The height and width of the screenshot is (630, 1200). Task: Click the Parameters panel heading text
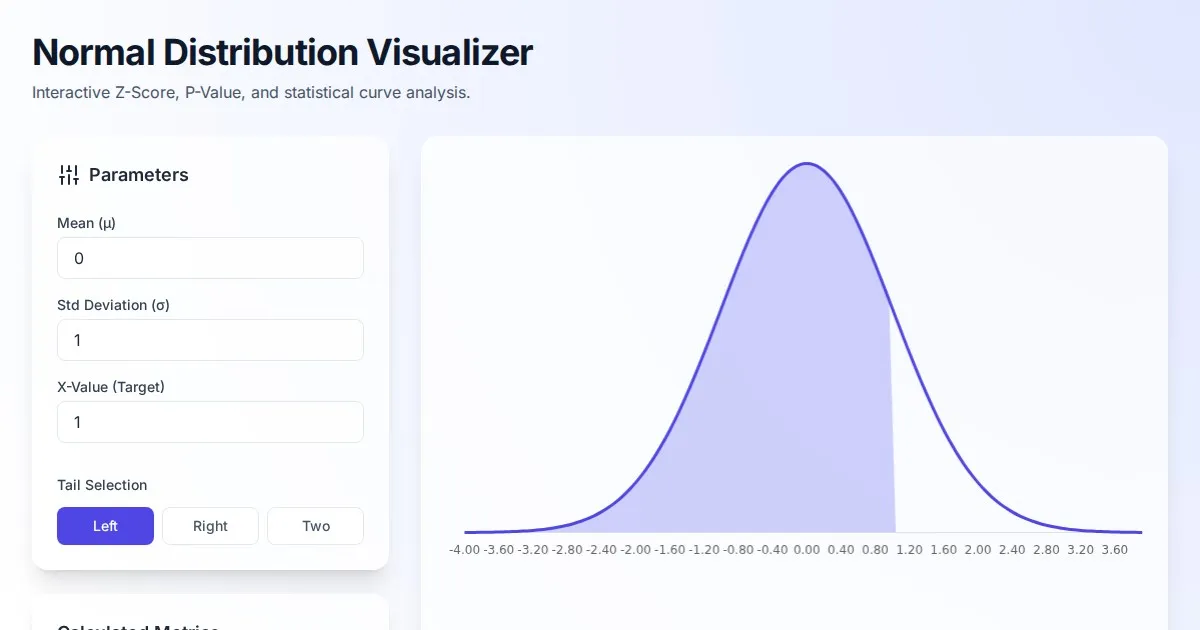pyautogui.click(x=139, y=175)
